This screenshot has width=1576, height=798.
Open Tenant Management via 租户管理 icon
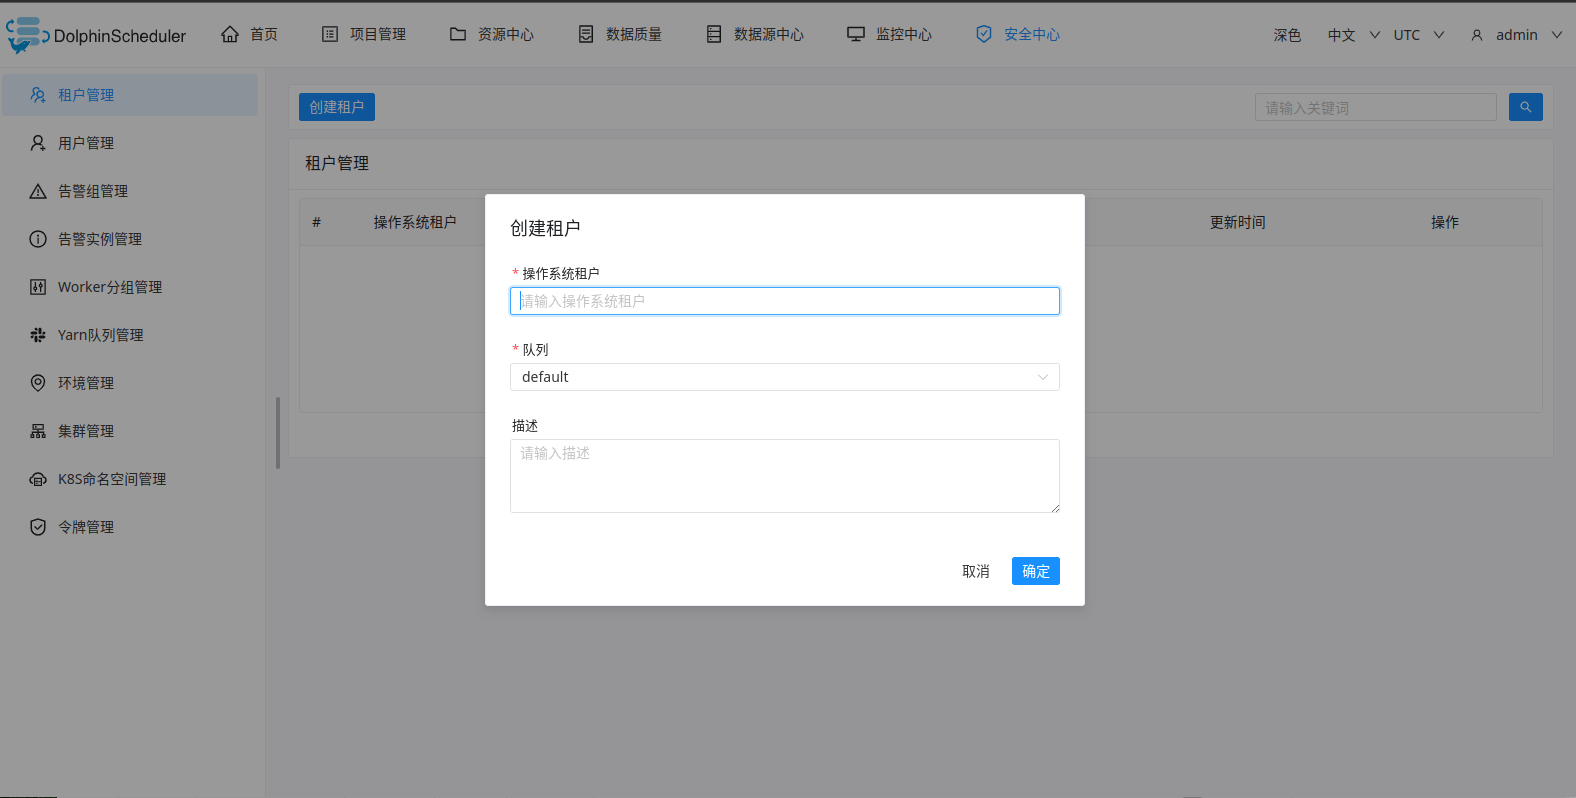pyautogui.click(x=38, y=95)
